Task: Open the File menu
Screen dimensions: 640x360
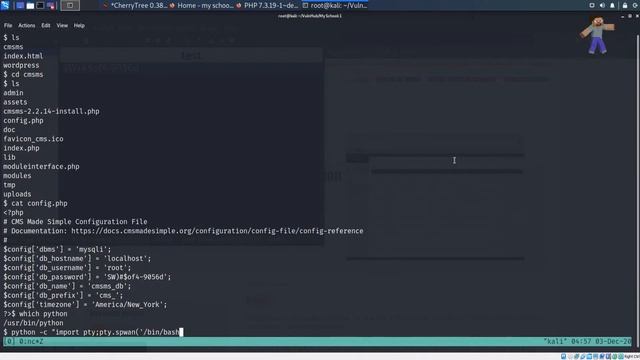Action: [x=8, y=25]
